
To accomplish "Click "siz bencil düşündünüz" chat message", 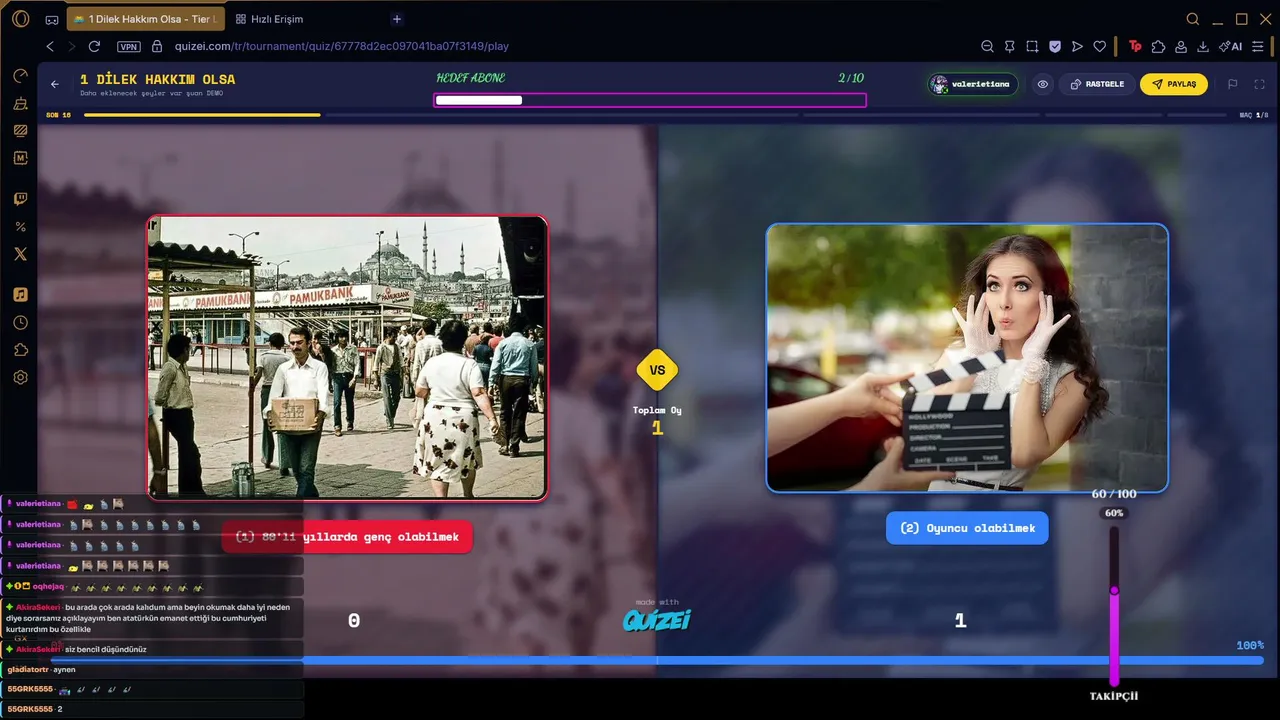I will click(x=106, y=650).
